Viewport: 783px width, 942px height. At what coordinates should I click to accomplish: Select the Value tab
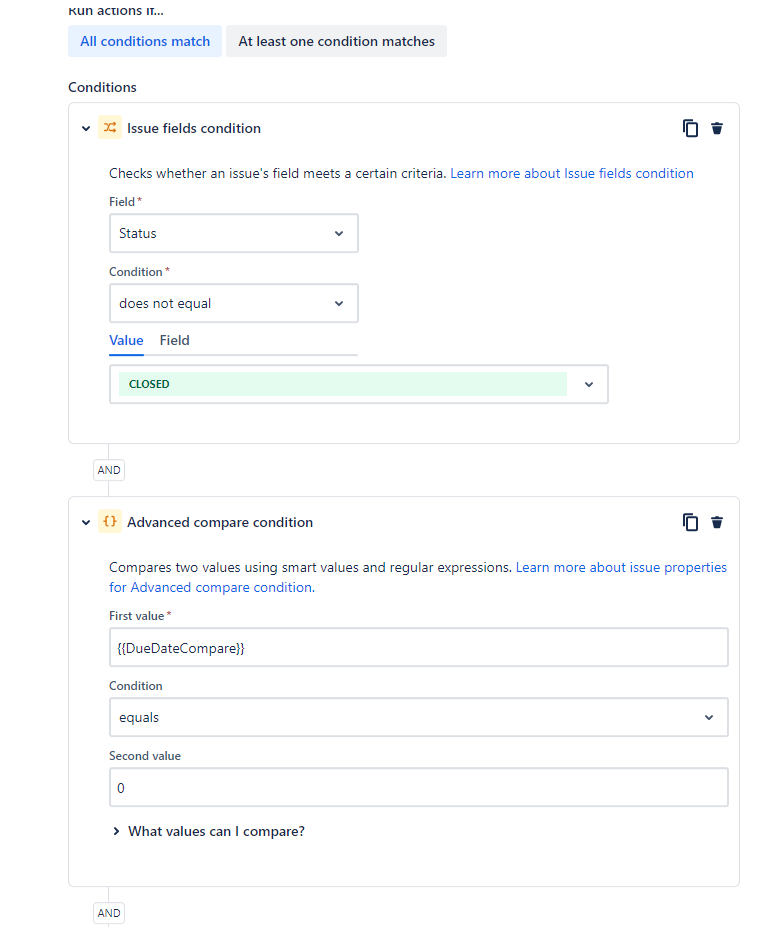tap(126, 340)
